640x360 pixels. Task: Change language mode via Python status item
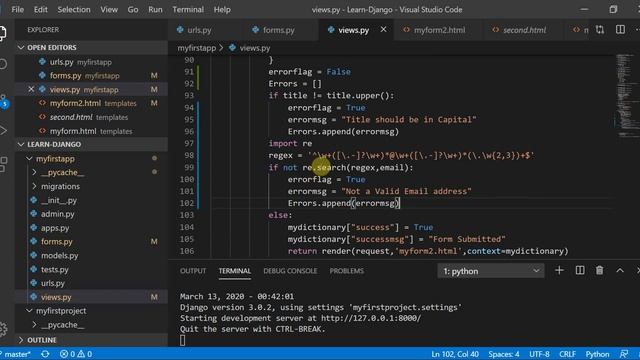click(597, 354)
